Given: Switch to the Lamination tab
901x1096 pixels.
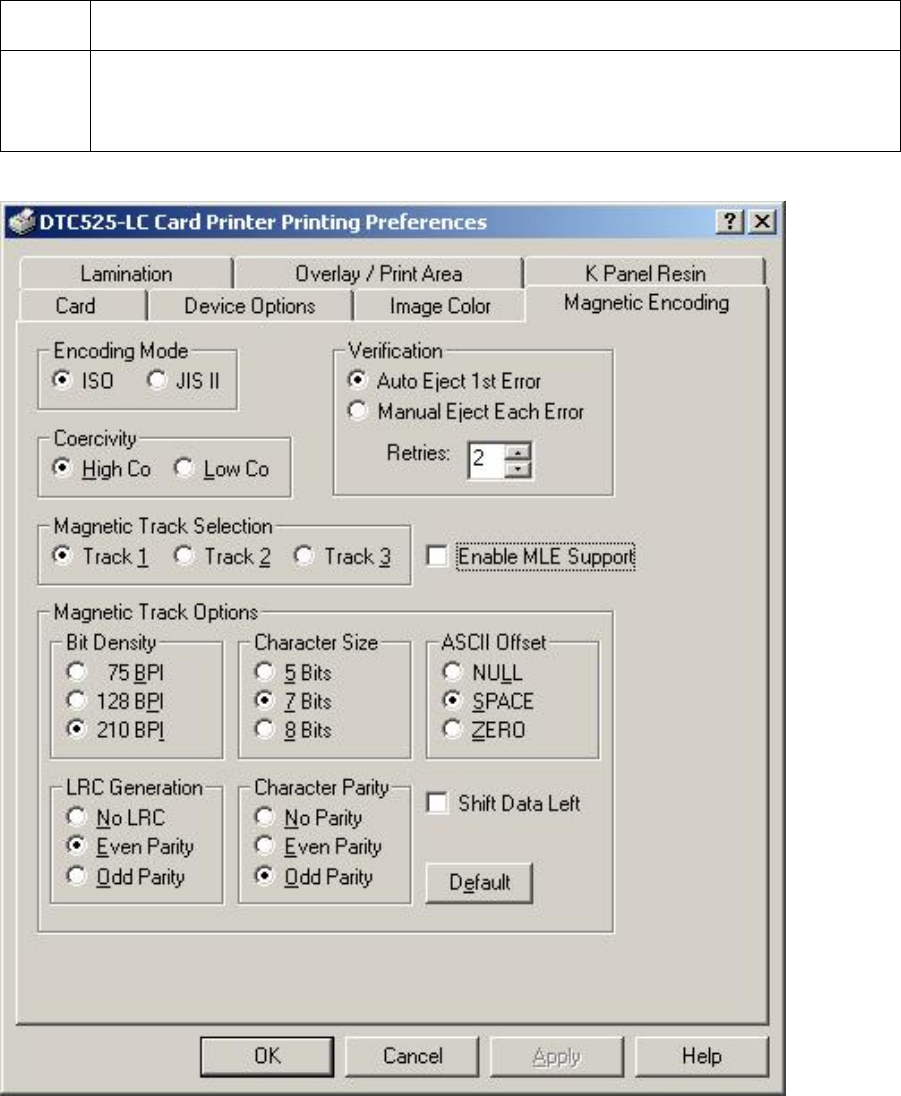Looking at the screenshot, I should pyautogui.click(x=127, y=273).
